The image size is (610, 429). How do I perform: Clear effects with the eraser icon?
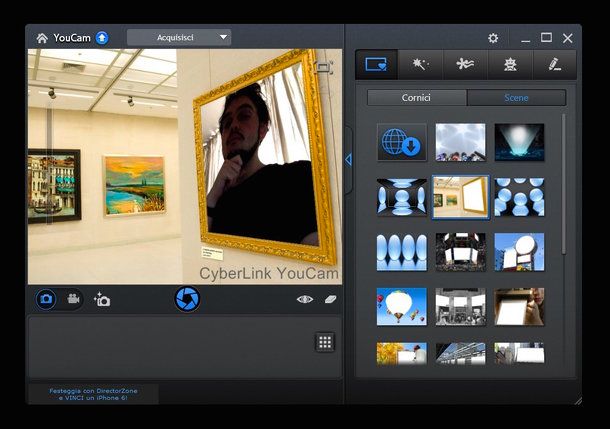[330, 299]
